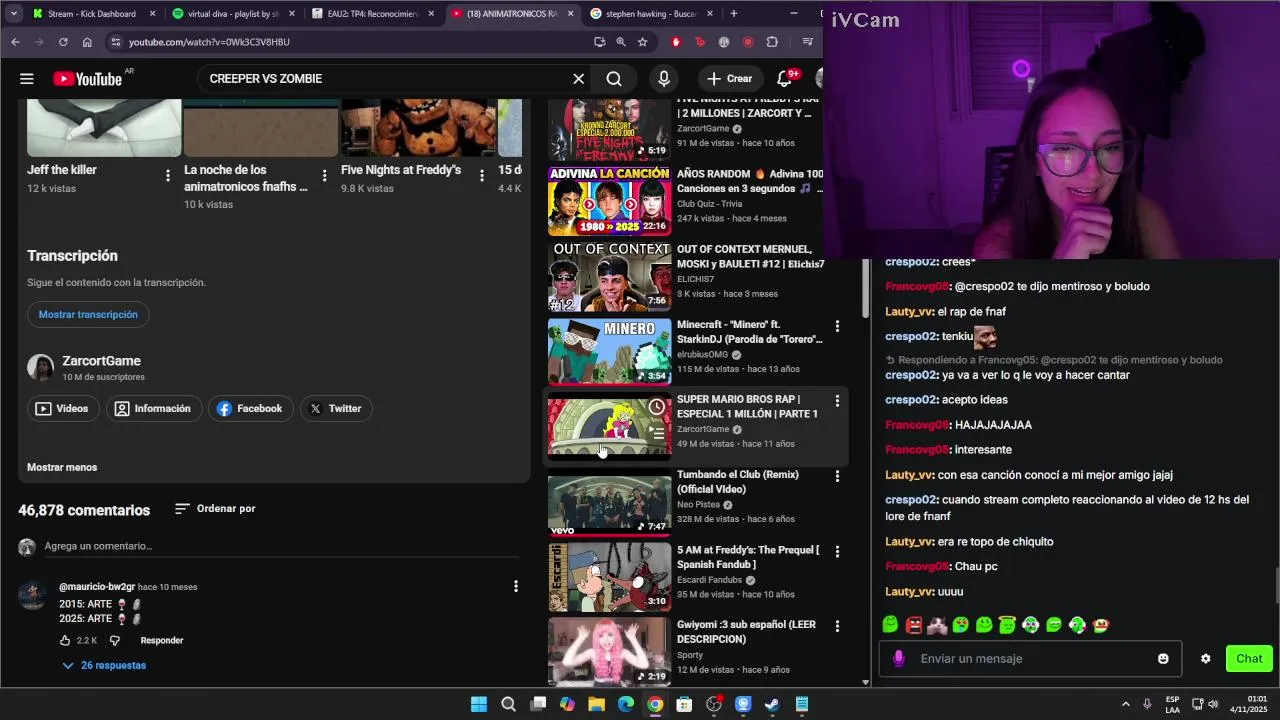Open options for Minecraft Minero video

coord(837,326)
